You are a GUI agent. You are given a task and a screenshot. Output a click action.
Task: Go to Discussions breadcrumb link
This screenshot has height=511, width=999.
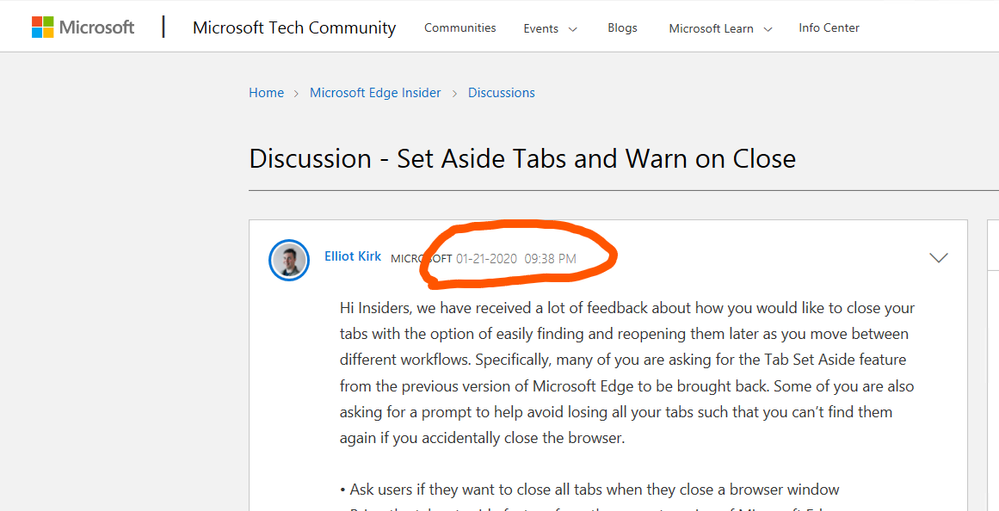tap(501, 92)
